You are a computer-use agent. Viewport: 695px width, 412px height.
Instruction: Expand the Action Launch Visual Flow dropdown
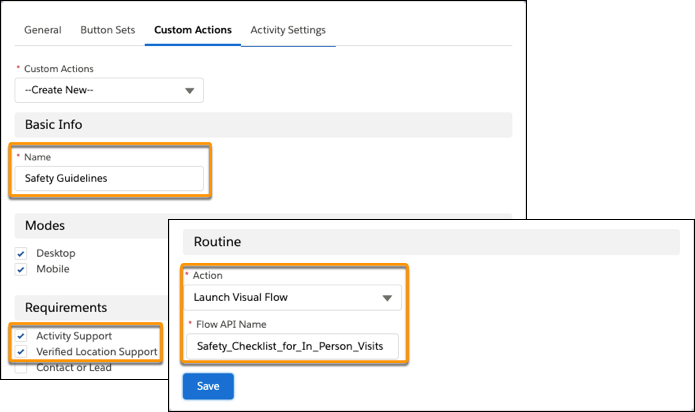pos(293,297)
